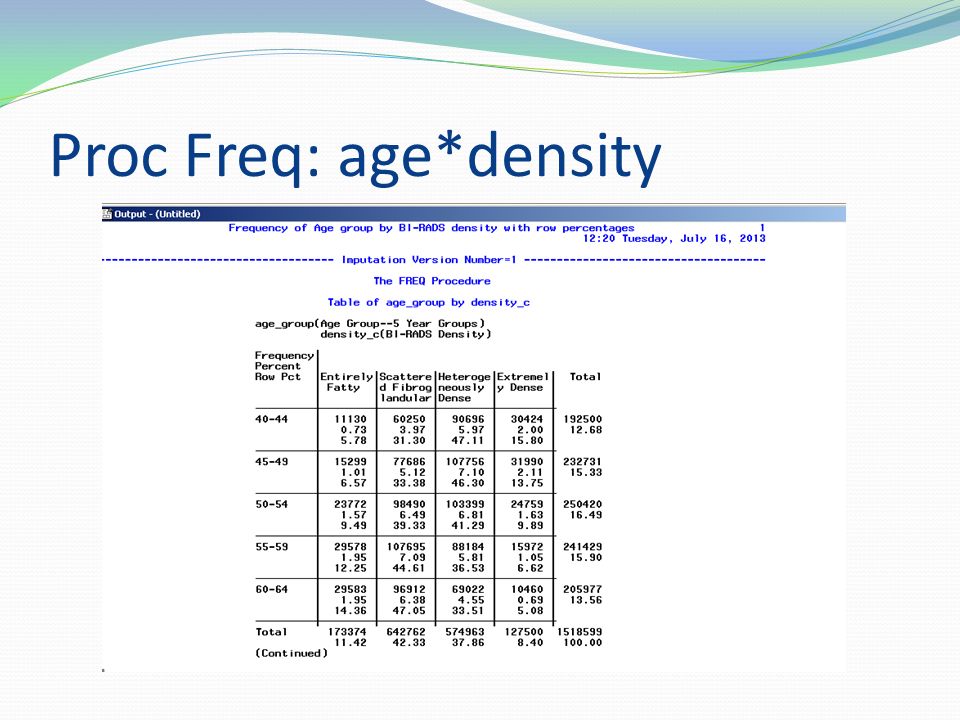Click row total 232731

click(582, 462)
